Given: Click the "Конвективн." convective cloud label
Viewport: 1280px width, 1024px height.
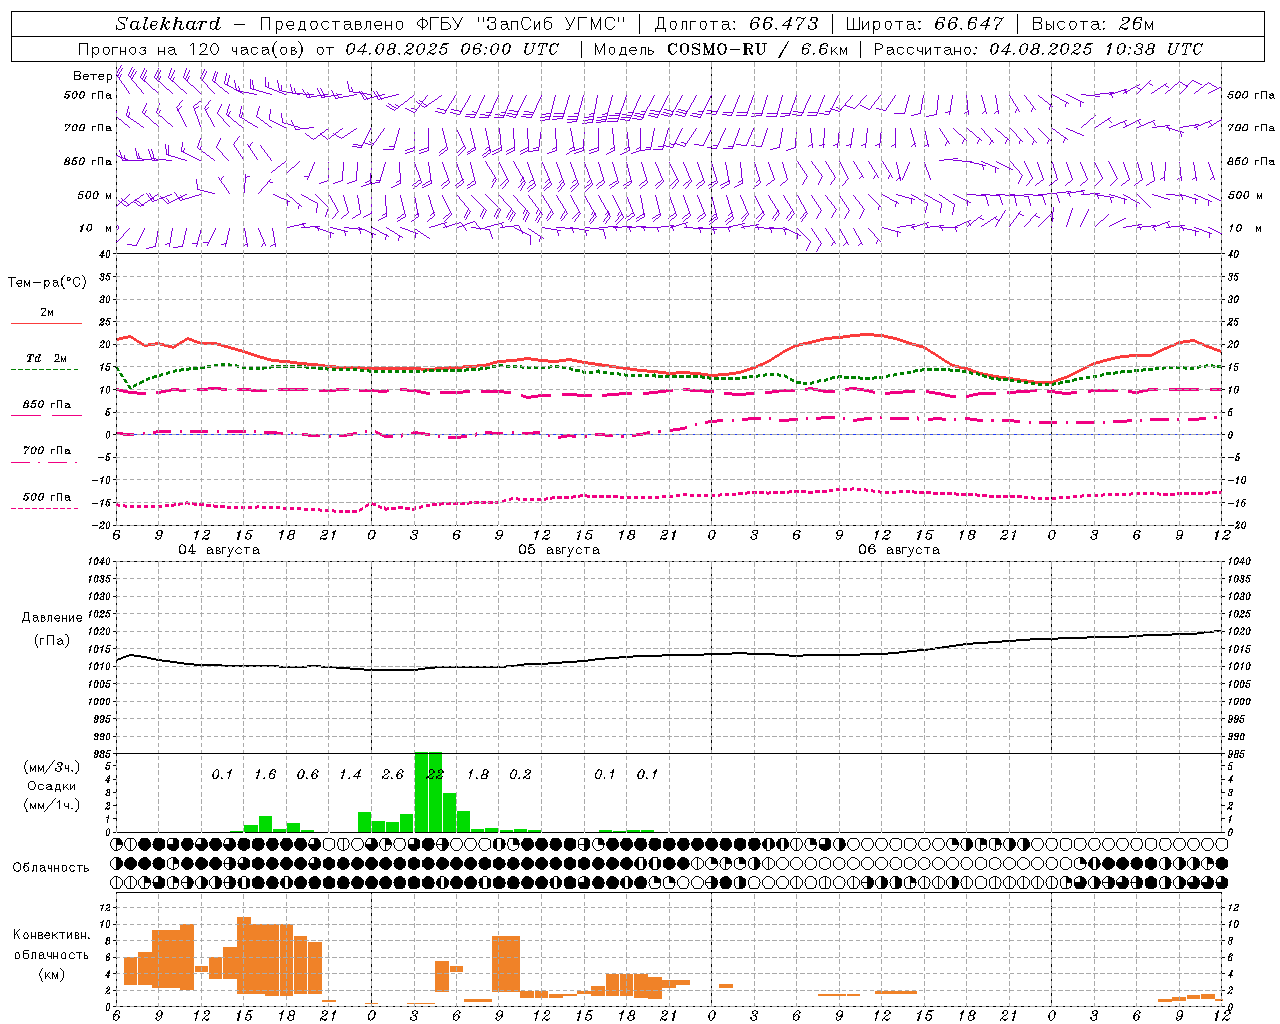Looking at the screenshot, I should click(x=51, y=935).
